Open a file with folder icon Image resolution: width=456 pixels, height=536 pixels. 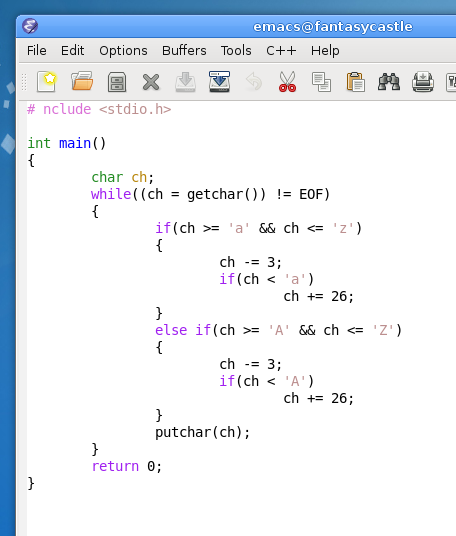coord(82,81)
